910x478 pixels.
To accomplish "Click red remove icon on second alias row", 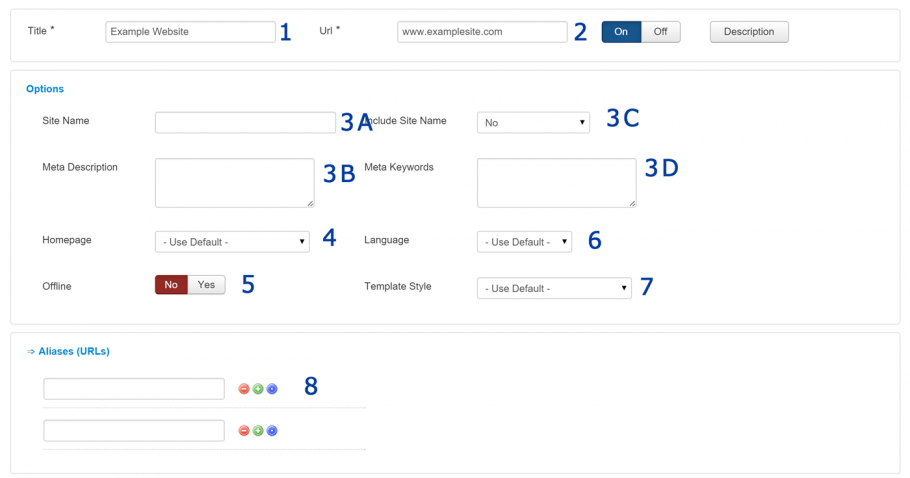I will [244, 430].
